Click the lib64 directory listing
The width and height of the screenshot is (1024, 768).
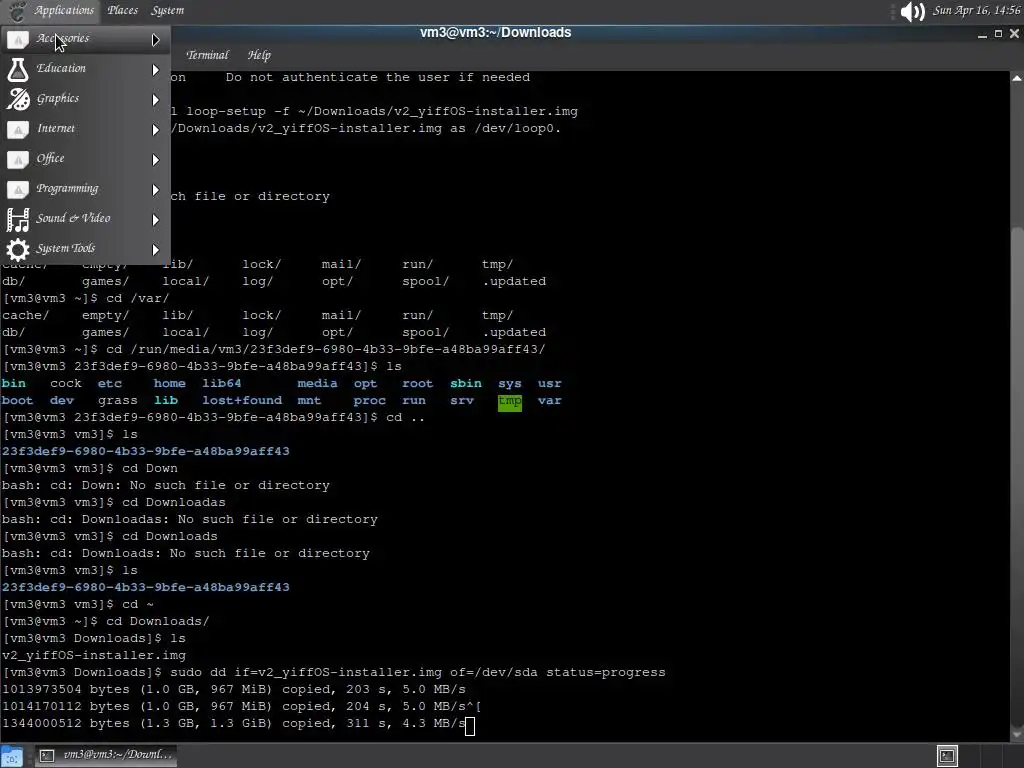click(221, 383)
